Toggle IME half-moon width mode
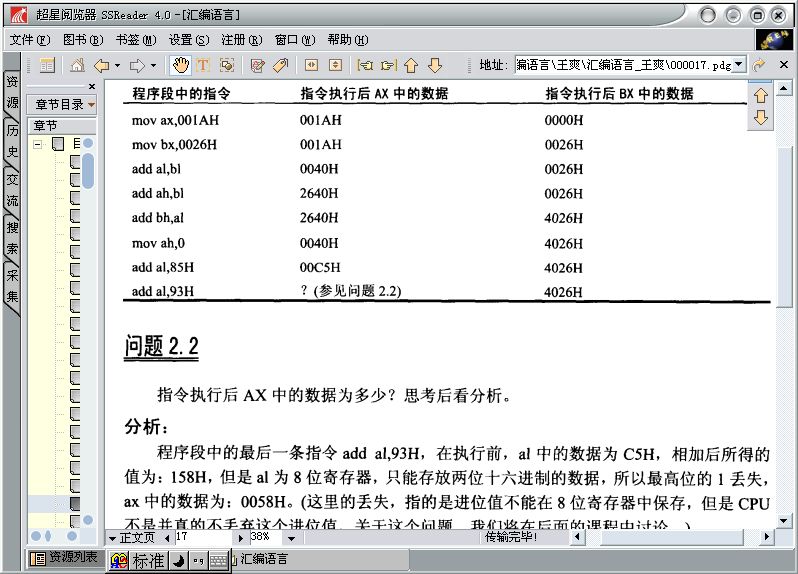Viewport: 798px width, 574px height. pos(179,561)
